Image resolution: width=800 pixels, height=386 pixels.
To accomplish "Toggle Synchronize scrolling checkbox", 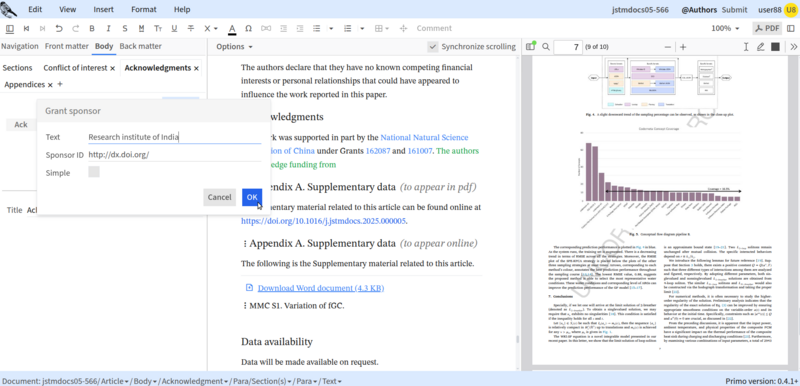I will coord(433,47).
